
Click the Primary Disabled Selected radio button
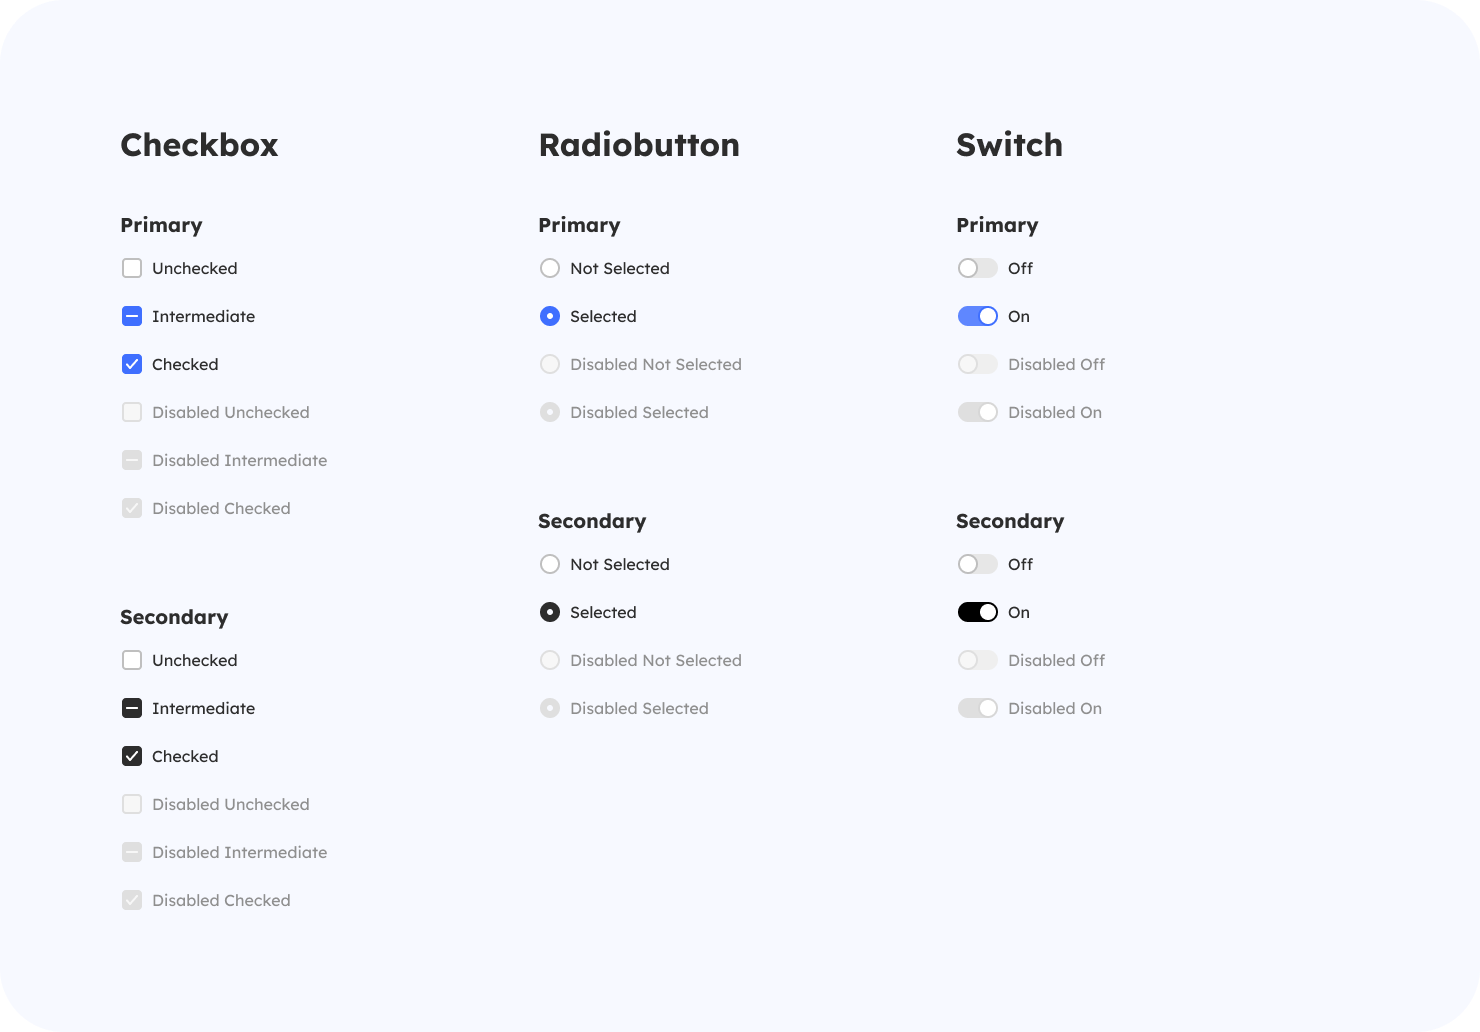(x=550, y=412)
